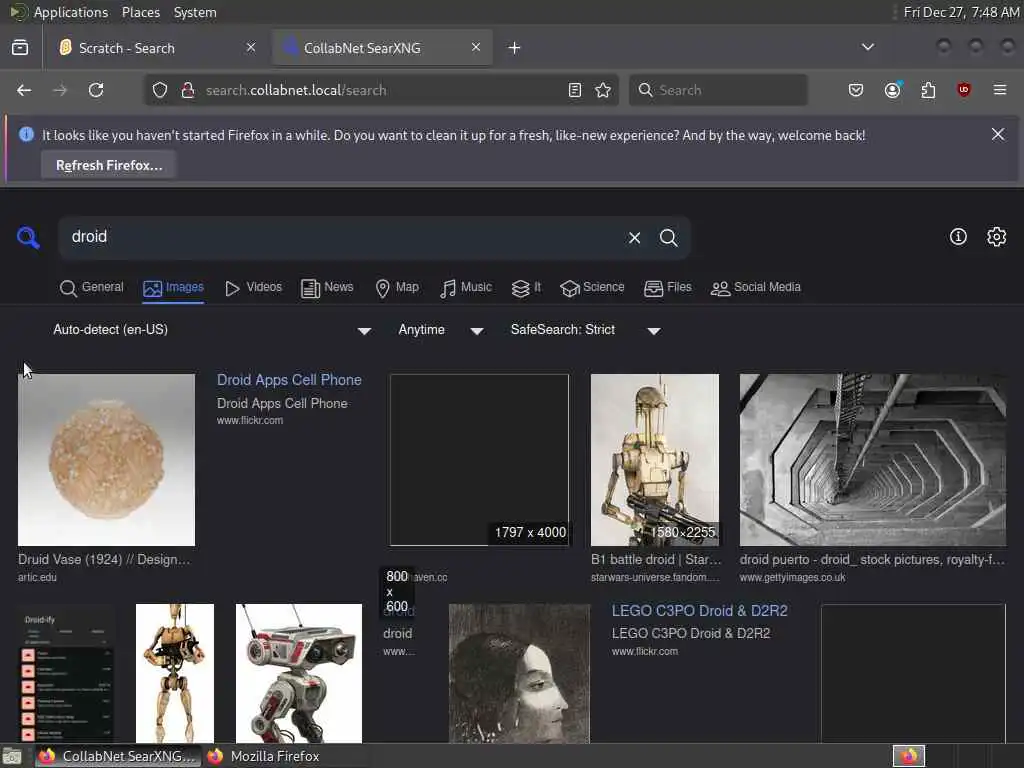The height and width of the screenshot is (768, 1024).
Task: Open a new tab with plus button
Action: pos(515,48)
